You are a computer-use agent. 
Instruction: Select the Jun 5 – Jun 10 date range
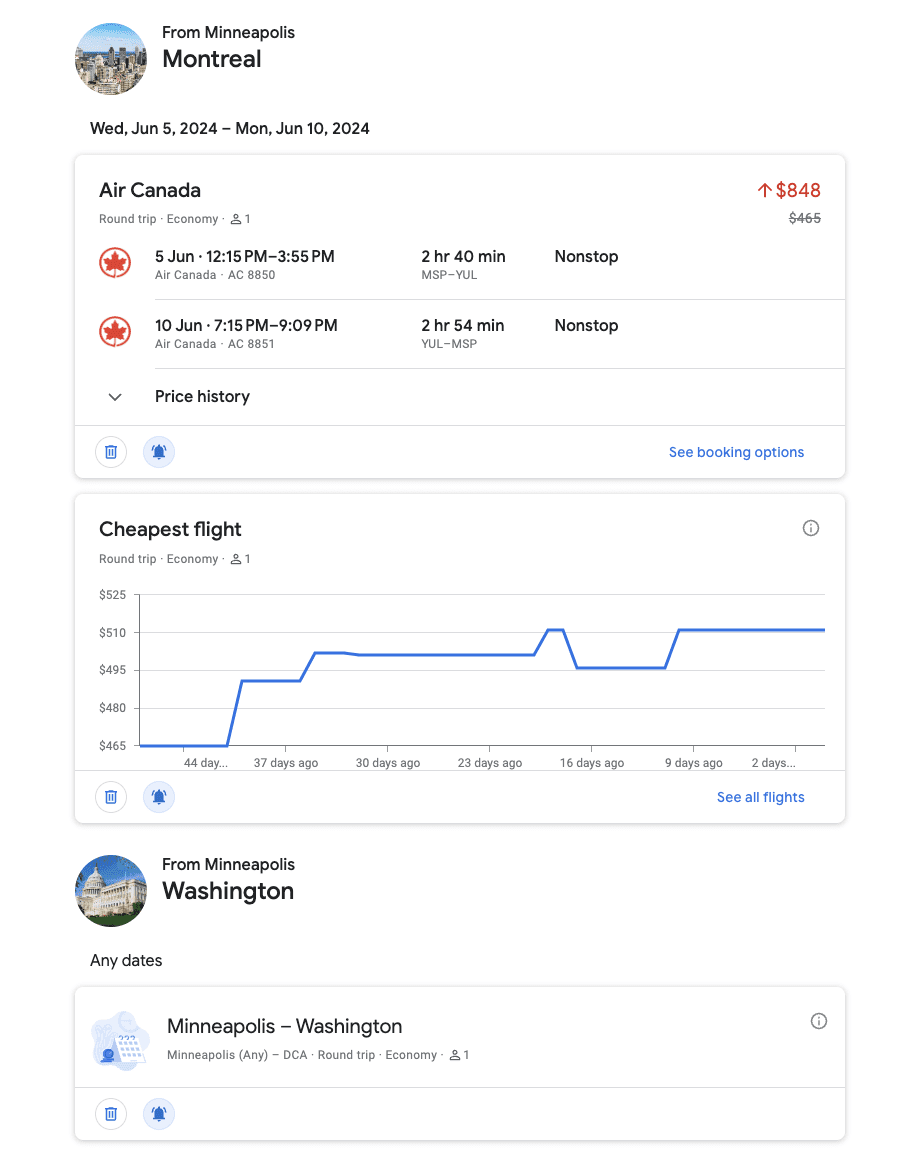tap(229, 128)
